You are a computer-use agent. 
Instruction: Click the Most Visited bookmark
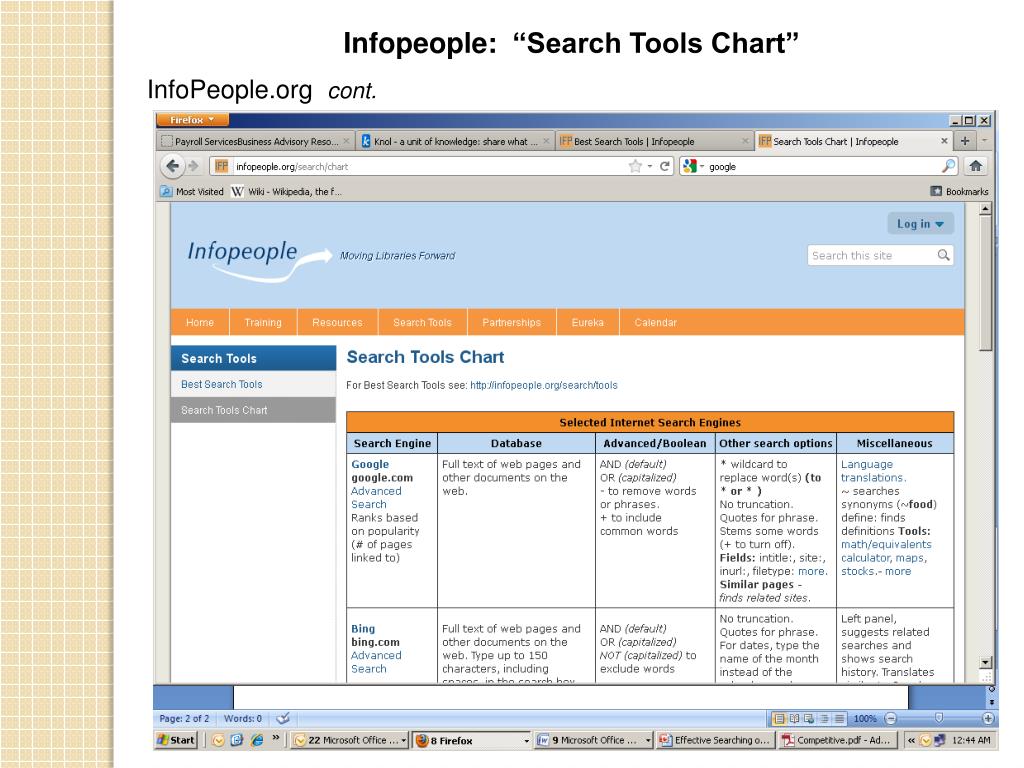coord(192,191)
